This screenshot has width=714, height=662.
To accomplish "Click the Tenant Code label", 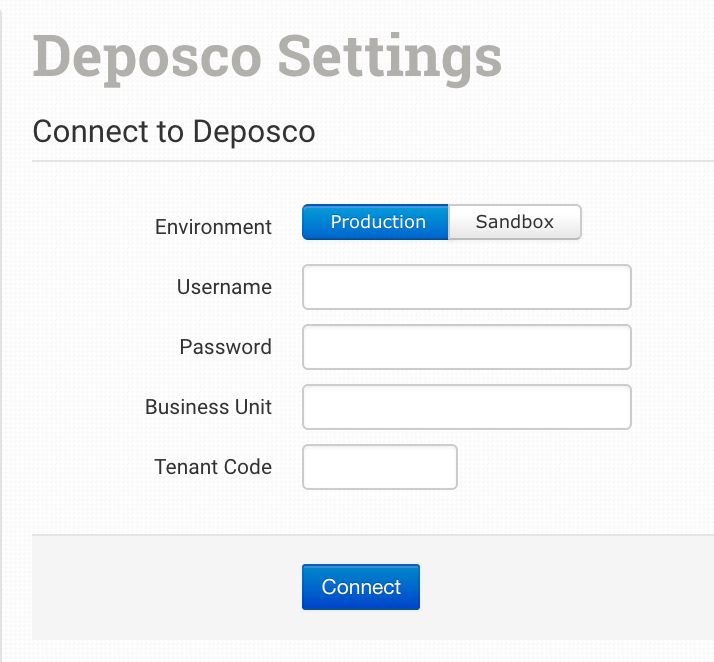I will click(213, 467).
